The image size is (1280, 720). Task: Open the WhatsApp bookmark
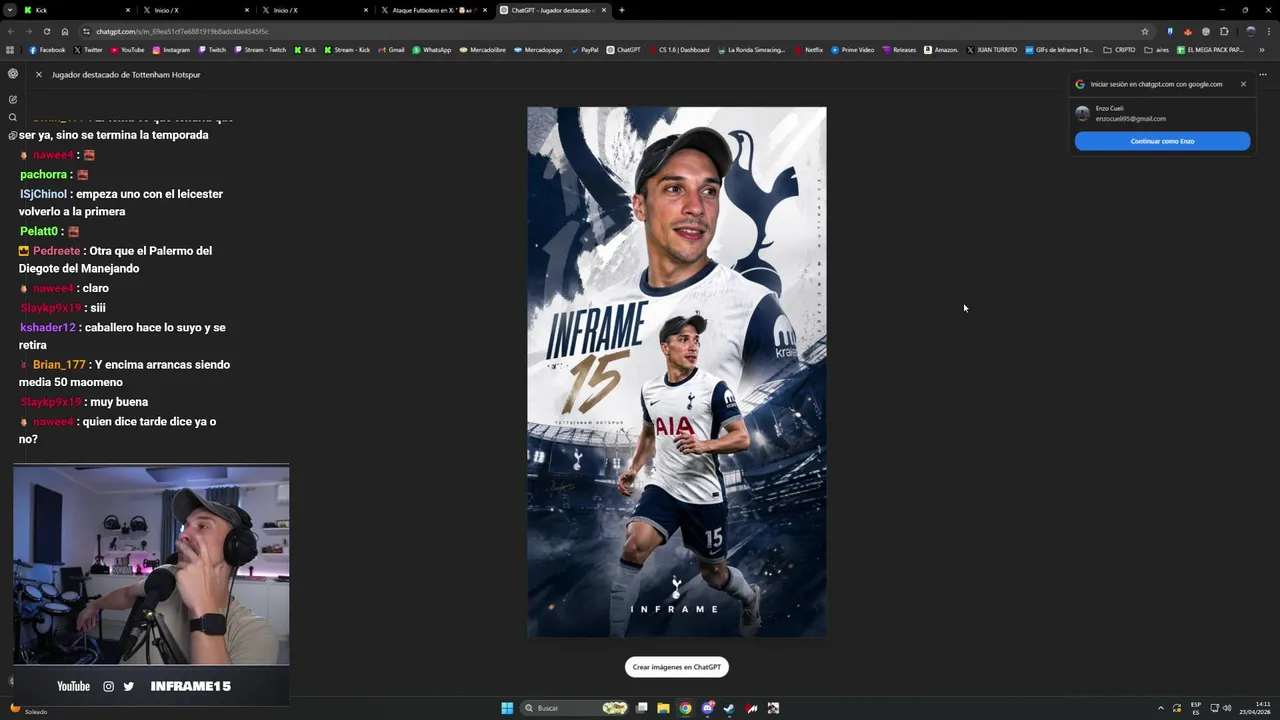tap(432, 50)
